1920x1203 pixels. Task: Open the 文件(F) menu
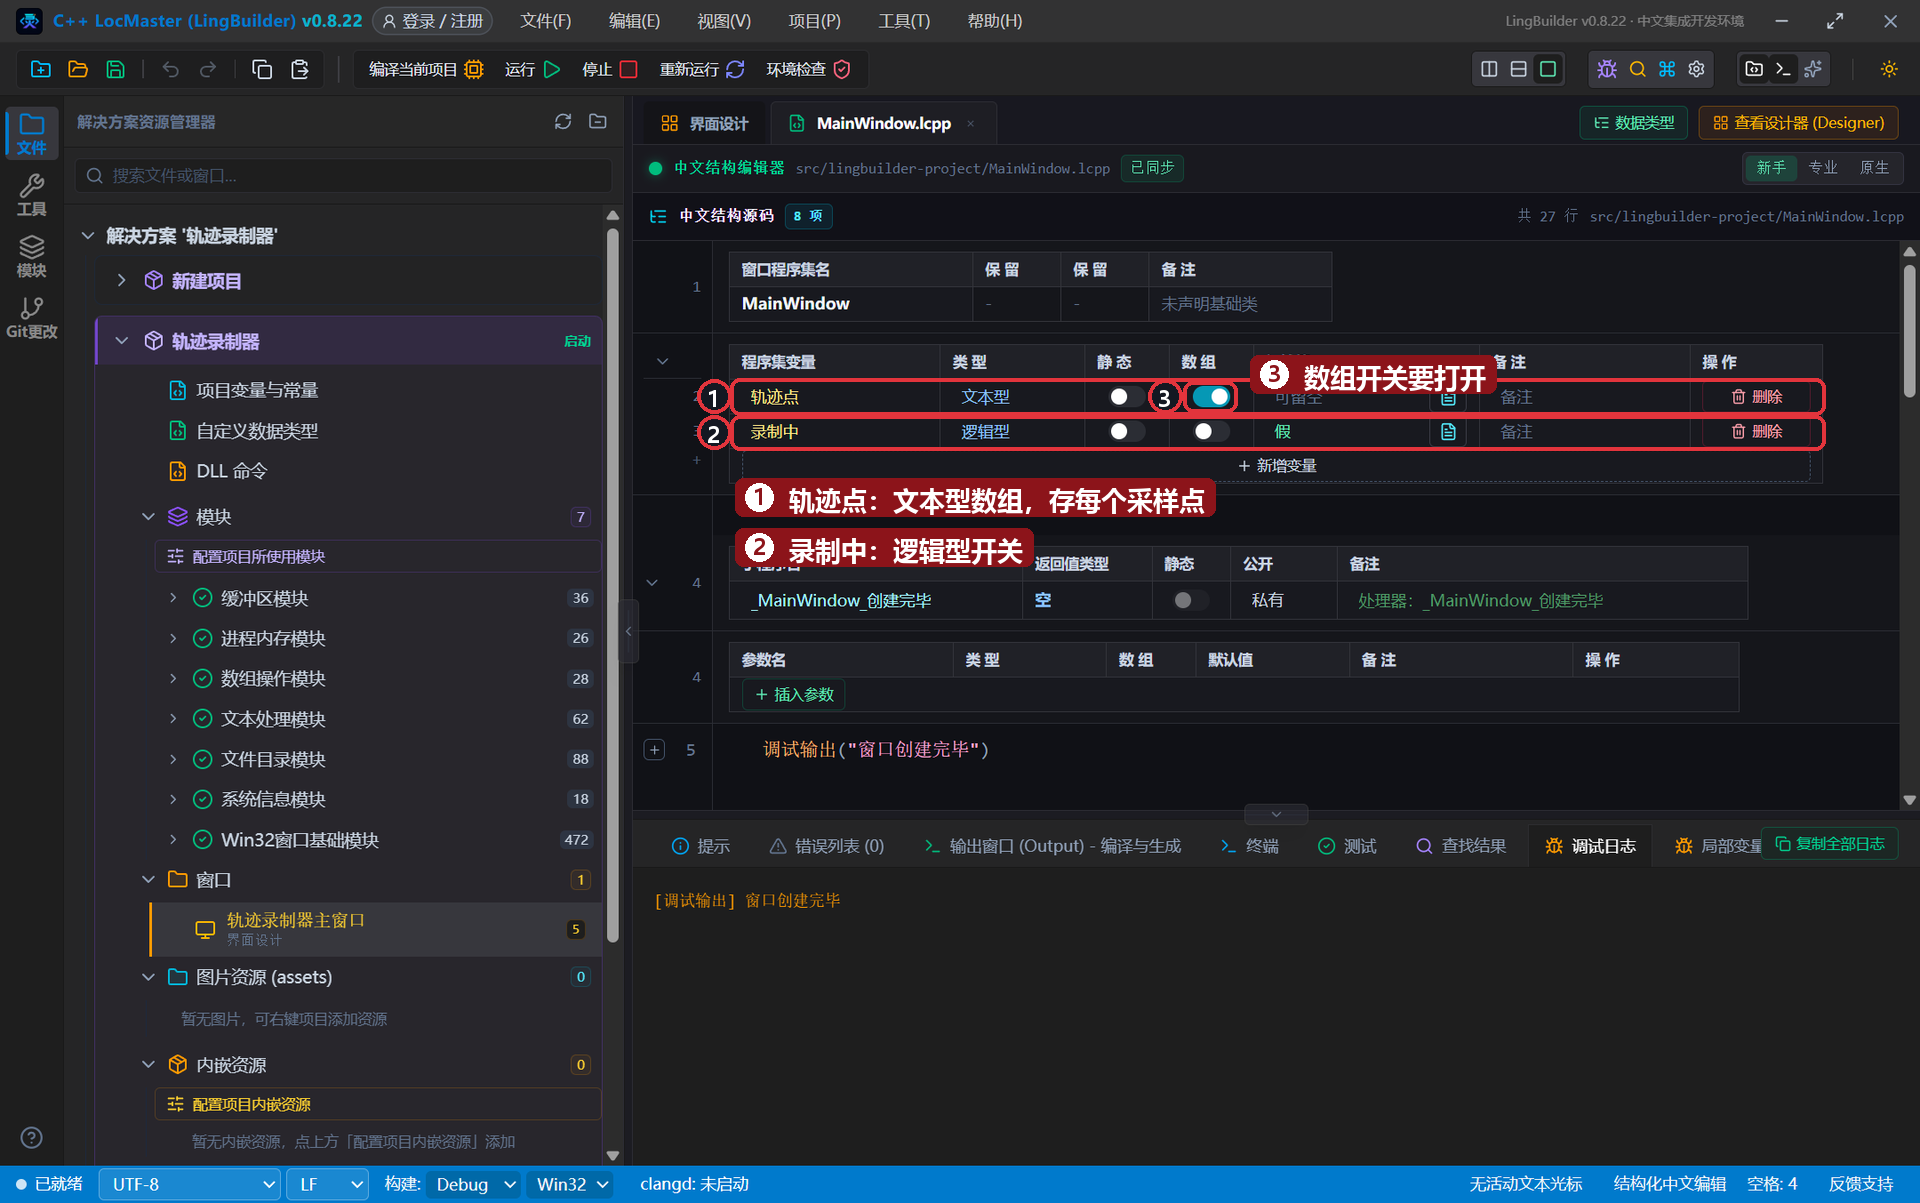[x=545, y=21]
